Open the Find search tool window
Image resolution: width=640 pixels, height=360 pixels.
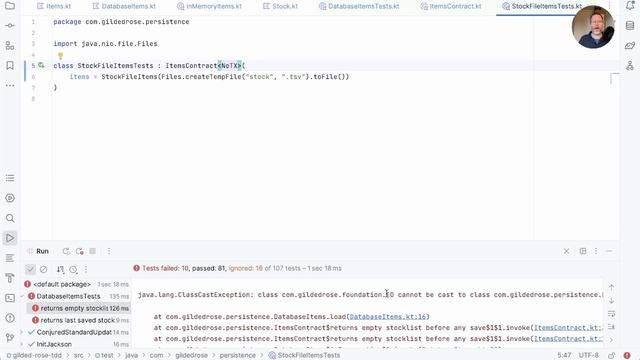point(10,218)
